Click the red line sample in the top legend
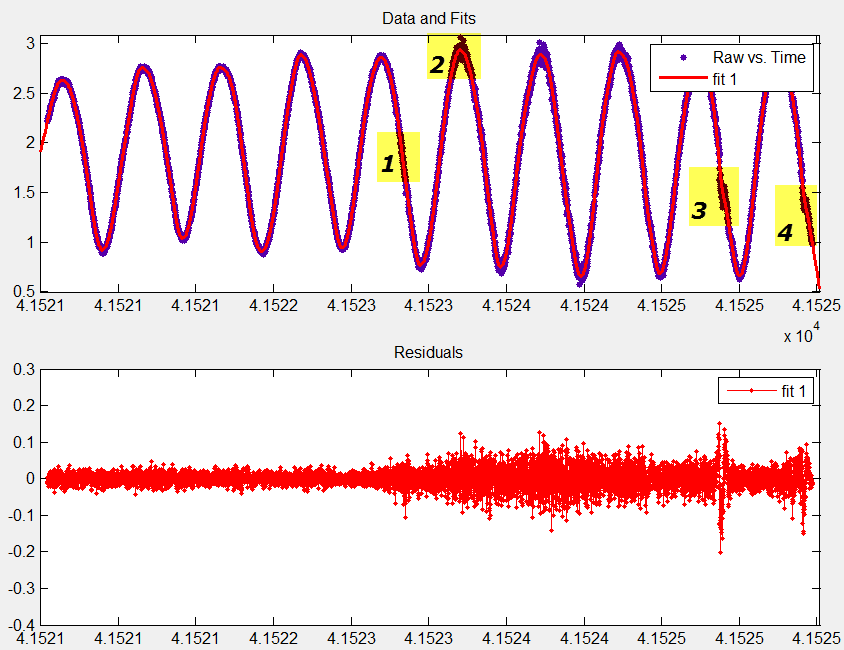The image size is (844, 650). [x=681, y=79]
